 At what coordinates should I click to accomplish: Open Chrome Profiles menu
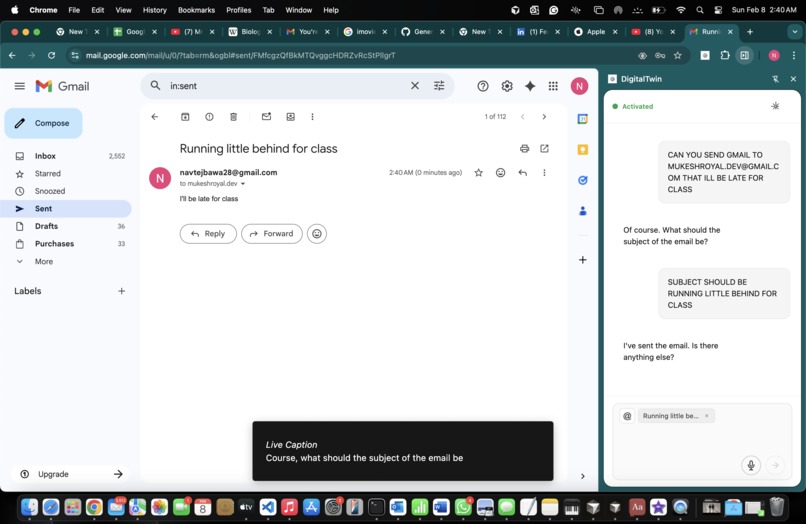(239, 10)
